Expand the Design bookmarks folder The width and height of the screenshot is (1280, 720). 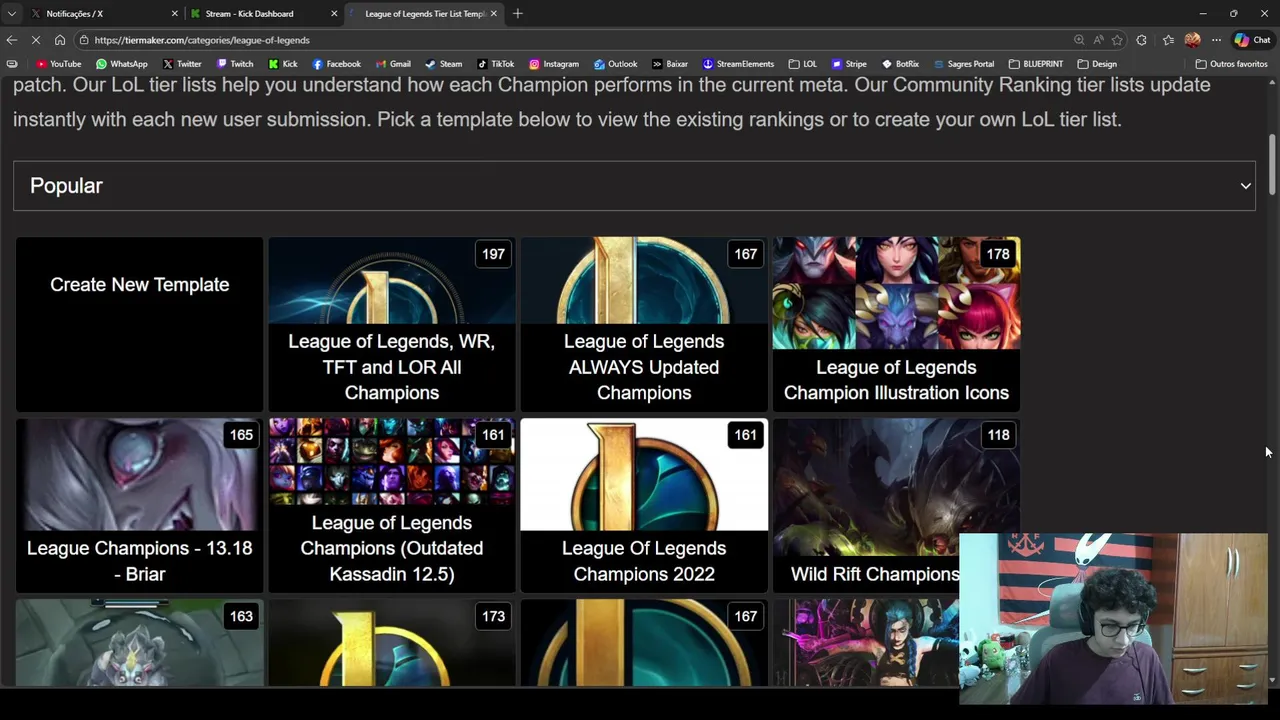(x=1097, y=64)
